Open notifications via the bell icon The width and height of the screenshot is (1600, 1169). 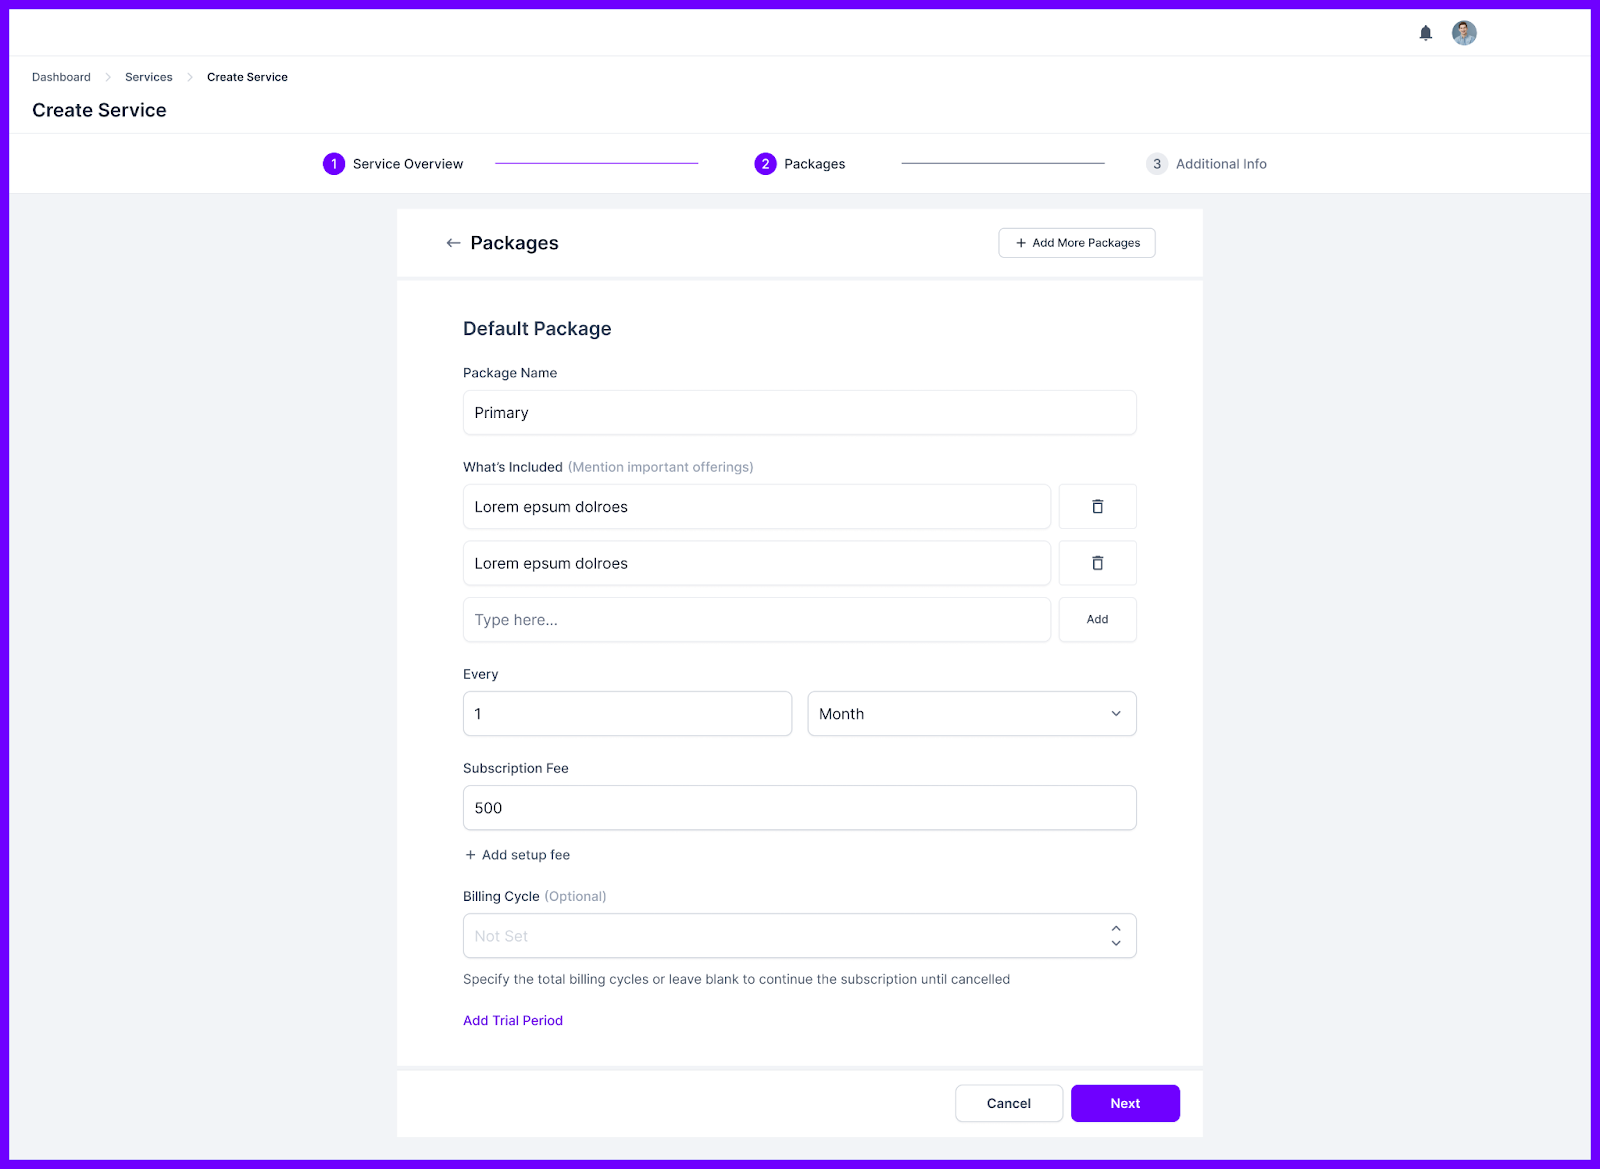(x=1425, y=32)
